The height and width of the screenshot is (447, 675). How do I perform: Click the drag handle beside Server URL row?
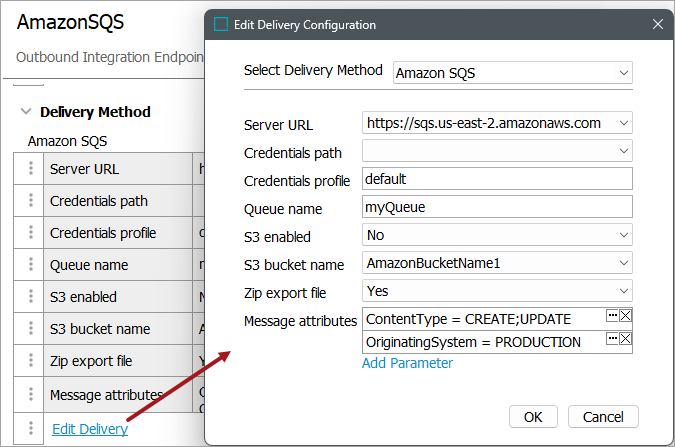point(31,169)
